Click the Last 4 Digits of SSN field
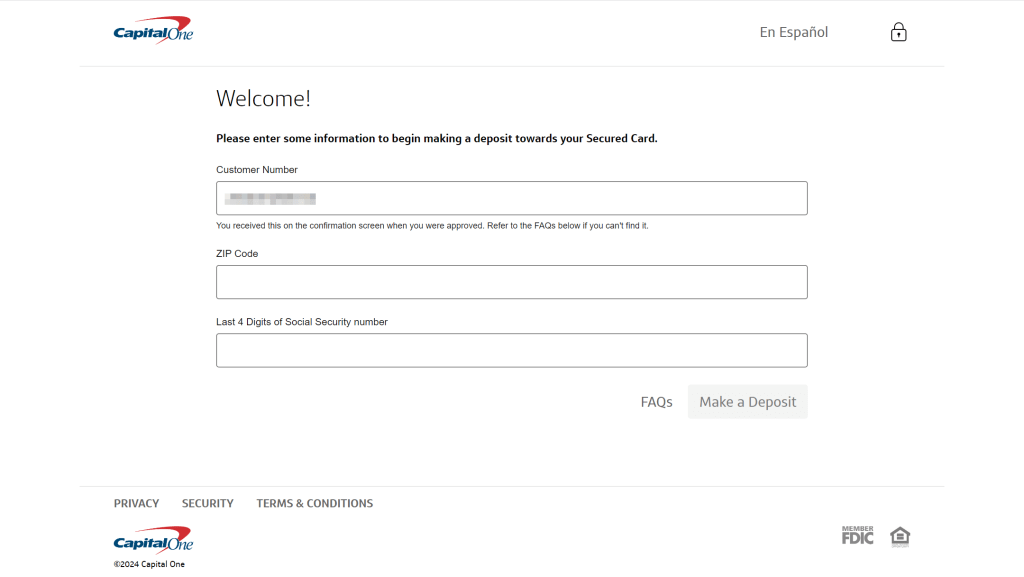1024x577 pixels. (512, 351)
